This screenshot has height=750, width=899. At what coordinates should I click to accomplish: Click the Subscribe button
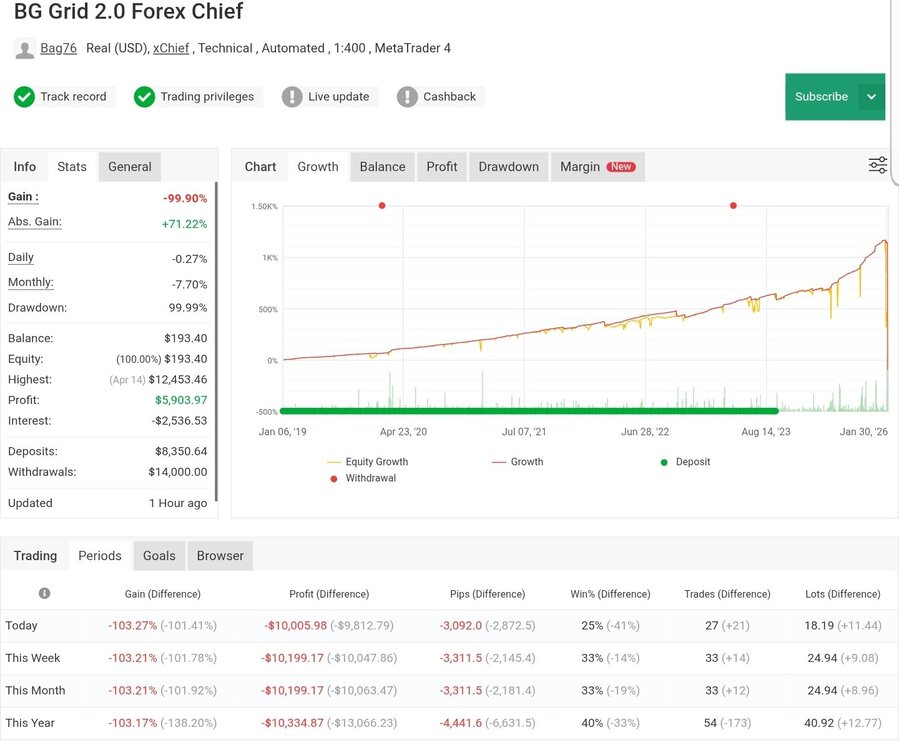point(822,97)
